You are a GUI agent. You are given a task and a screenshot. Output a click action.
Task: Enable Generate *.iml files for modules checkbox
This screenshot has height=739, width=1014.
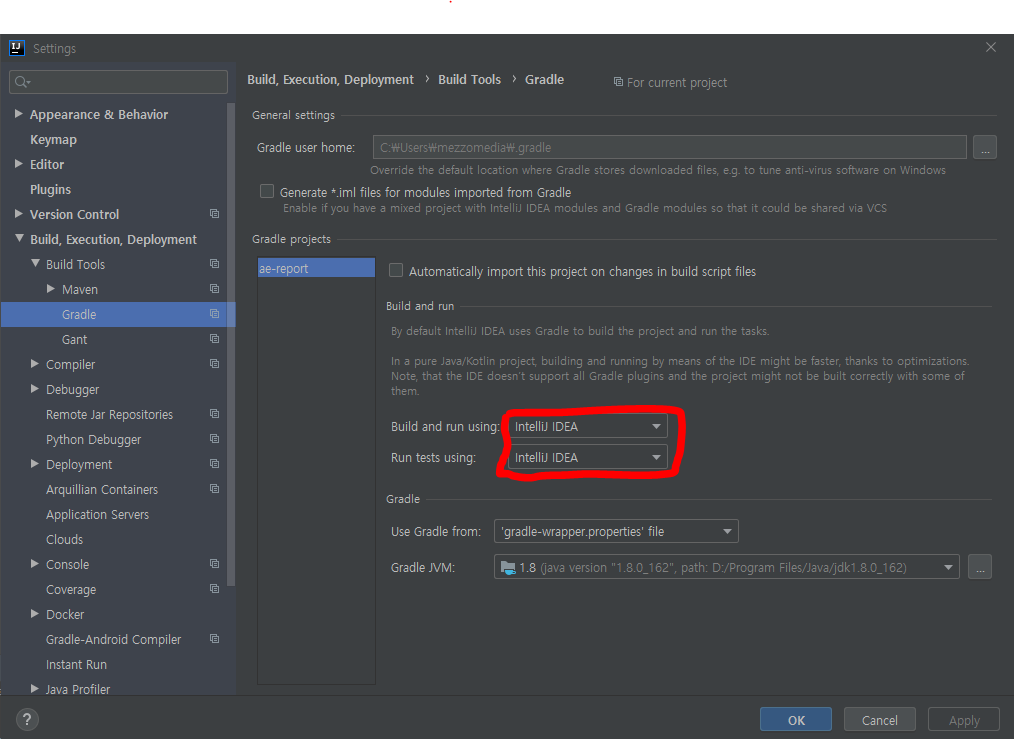[266, 191]
